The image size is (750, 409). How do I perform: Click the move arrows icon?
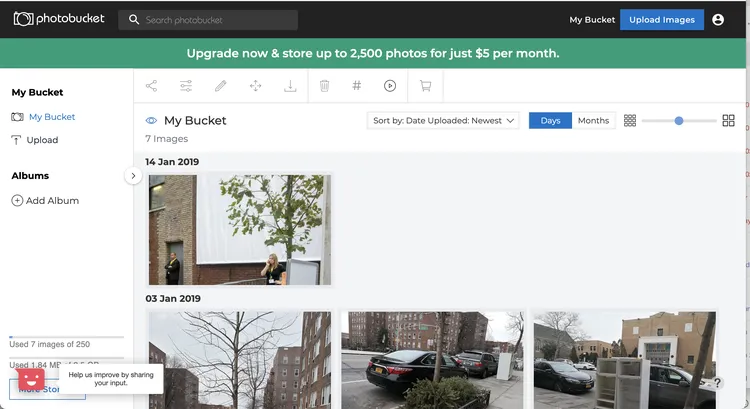tap(255, 86)
